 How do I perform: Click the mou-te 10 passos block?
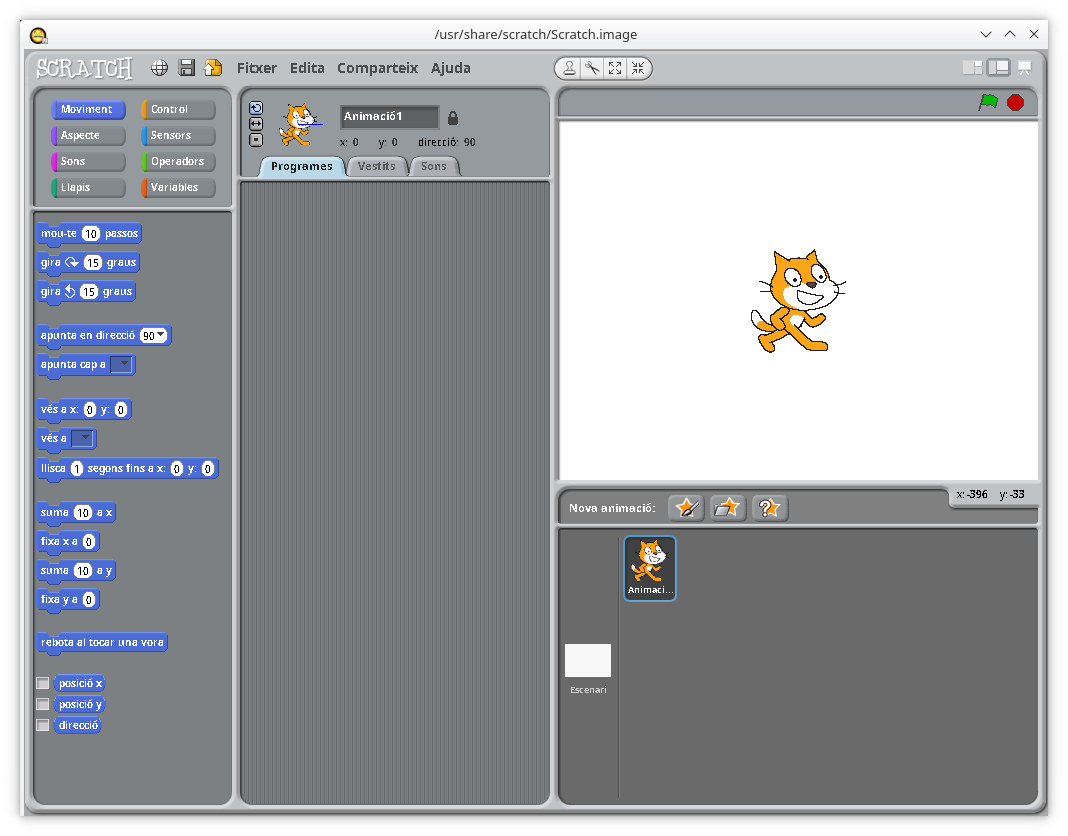[x=89, y=234]
